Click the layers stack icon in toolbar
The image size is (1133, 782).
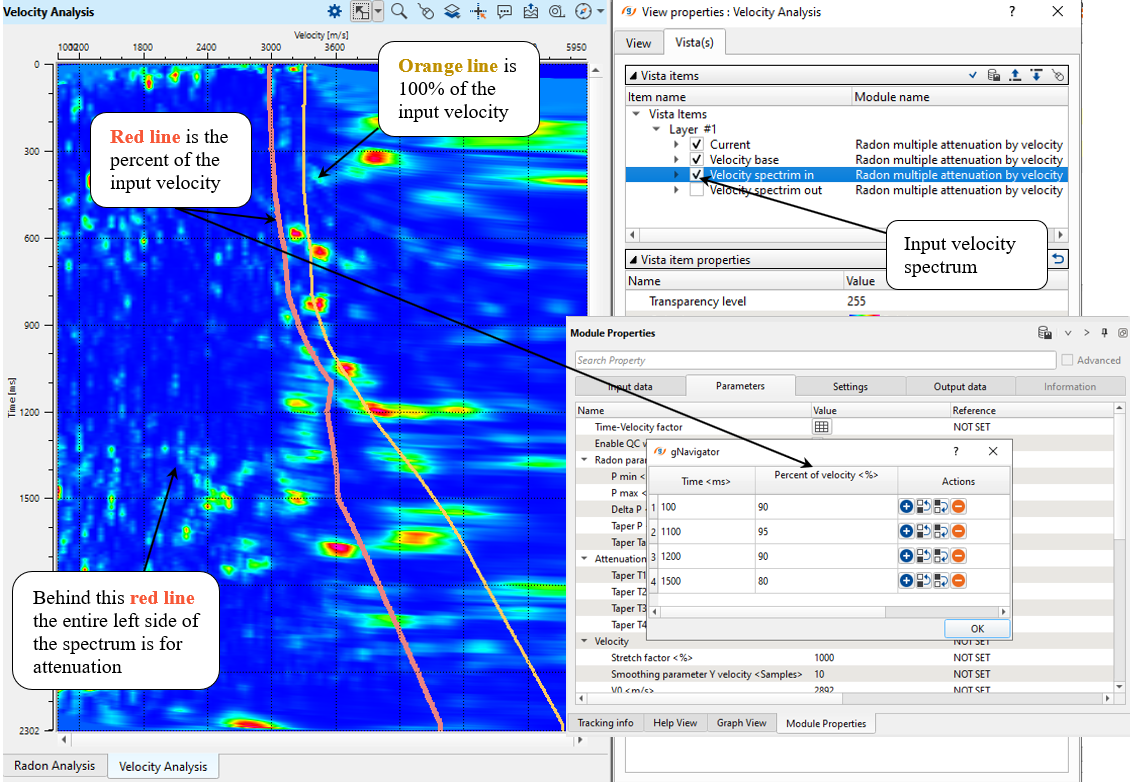452,12
